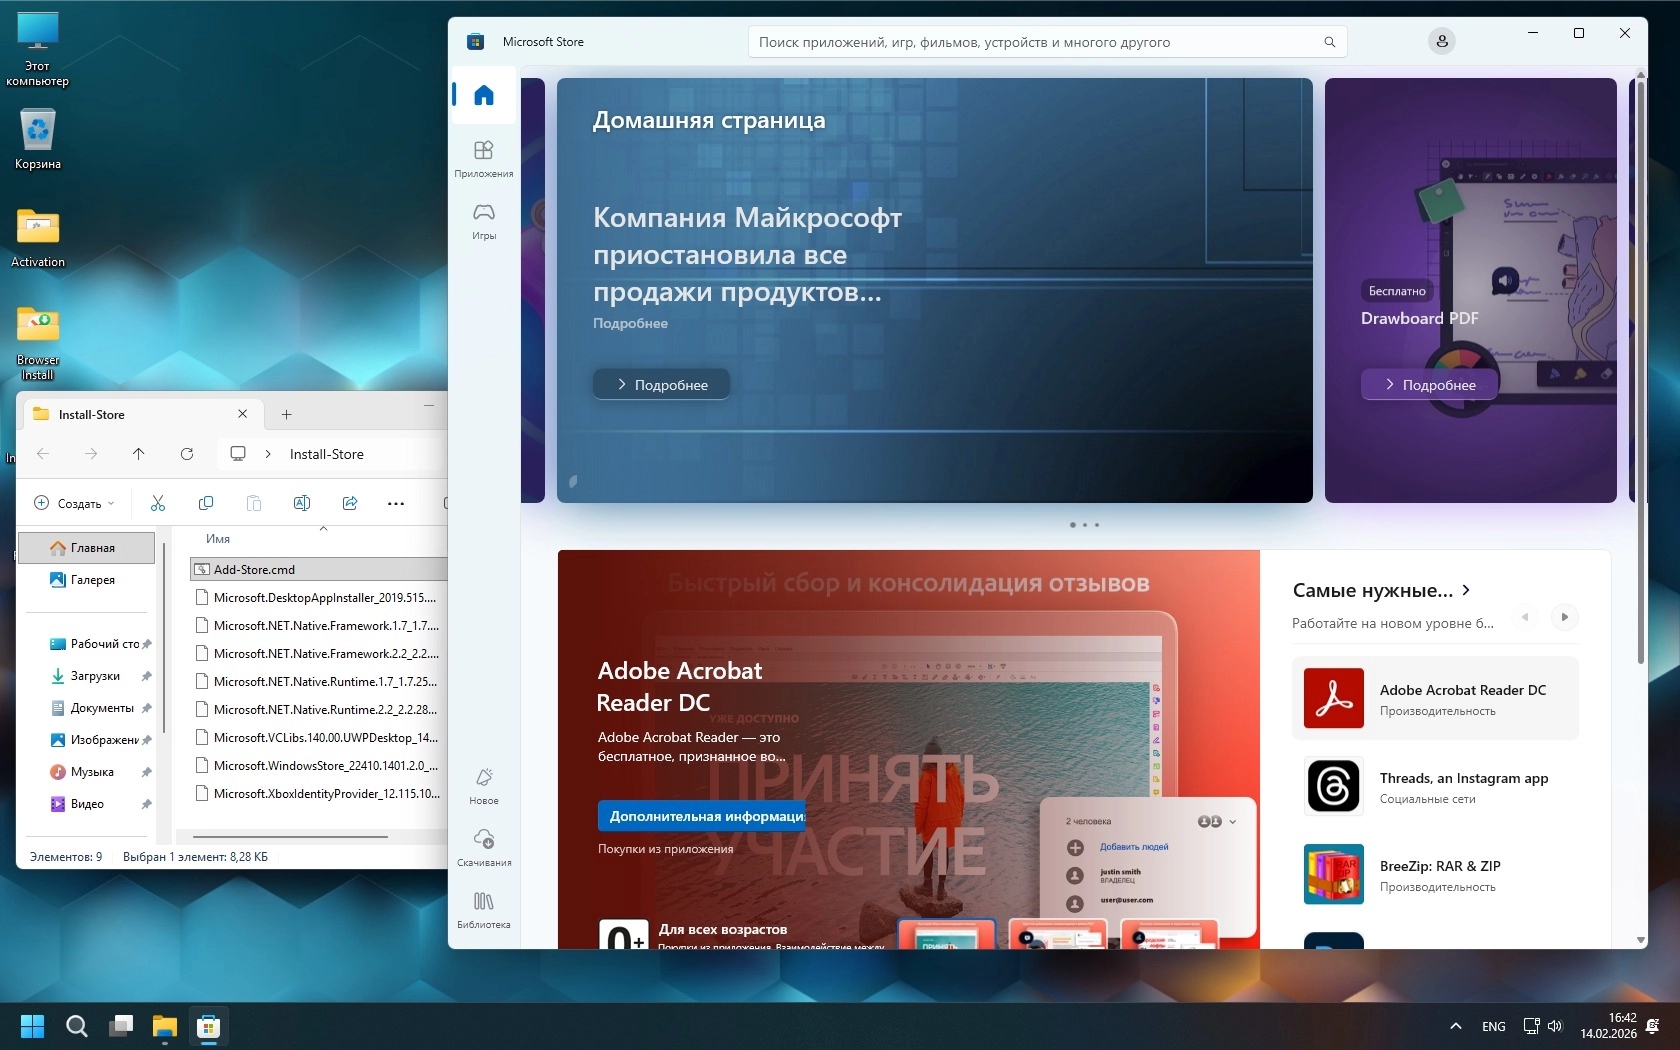Image resolution: width=1680 pixels, height=1050 pixels.
Task: Click 'Подробнее' button on Microsoft banner
Action: 661,385
